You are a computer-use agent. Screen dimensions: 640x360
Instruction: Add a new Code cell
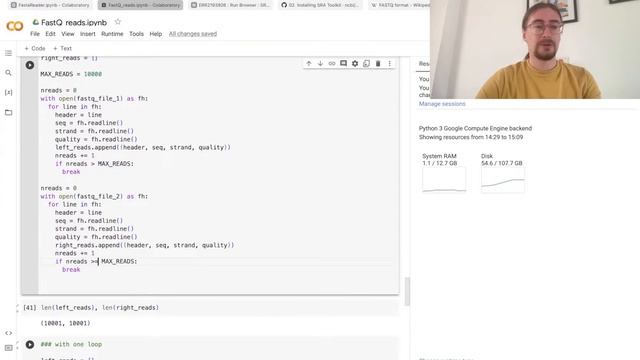(x=35, y=48)
